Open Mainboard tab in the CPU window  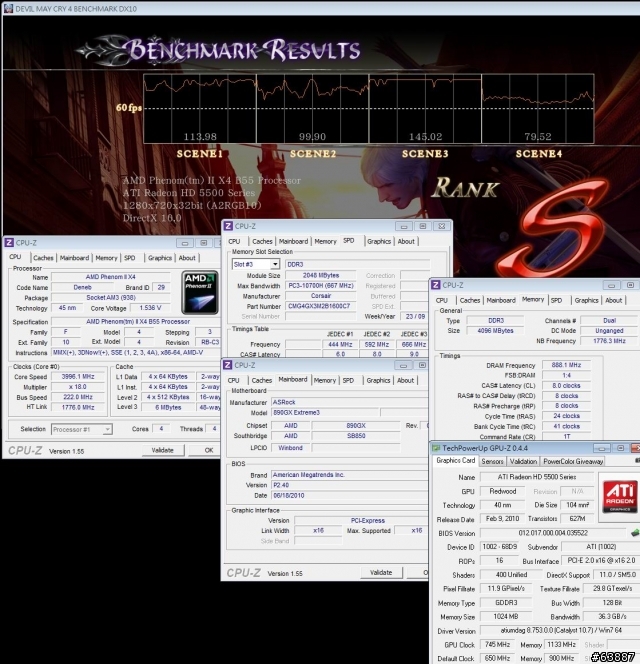(74, 258)
